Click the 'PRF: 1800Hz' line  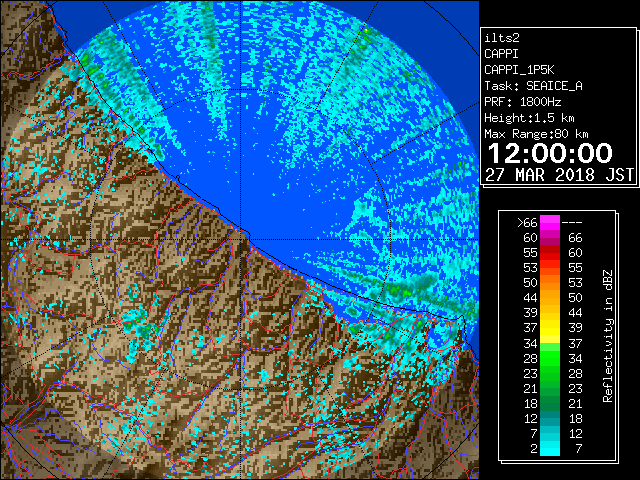[522, 102]
